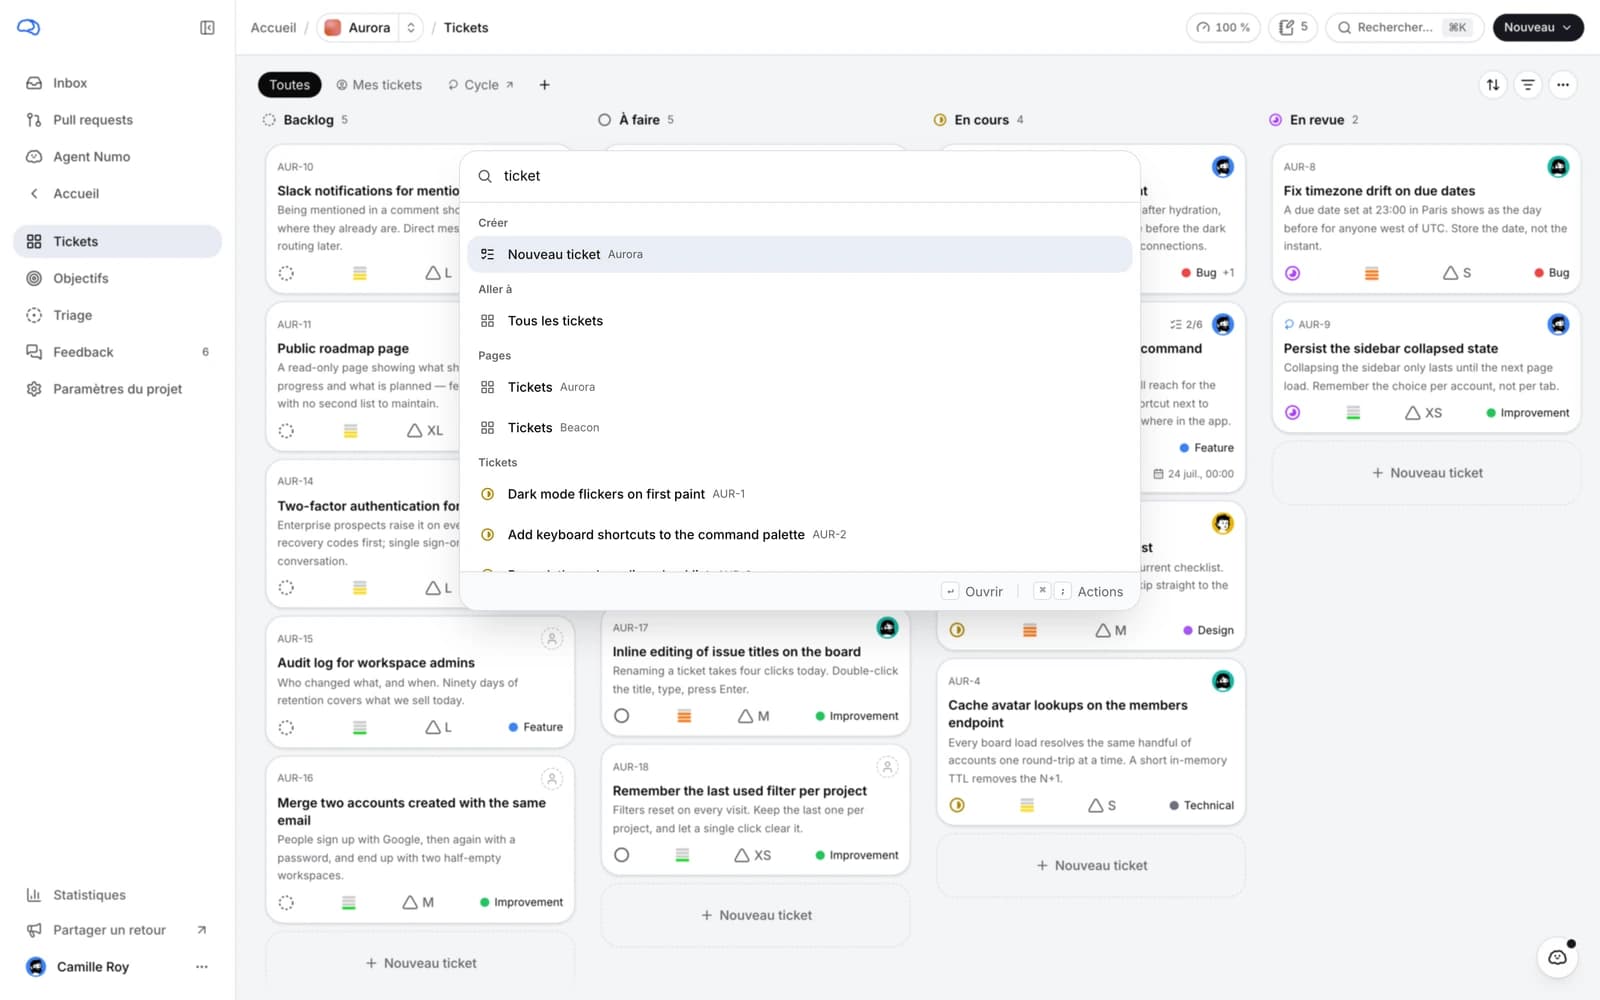The image size is (1600, 1000).
Task: Add Nouveau ticket in En cours column
Action: click(1091, 866)
